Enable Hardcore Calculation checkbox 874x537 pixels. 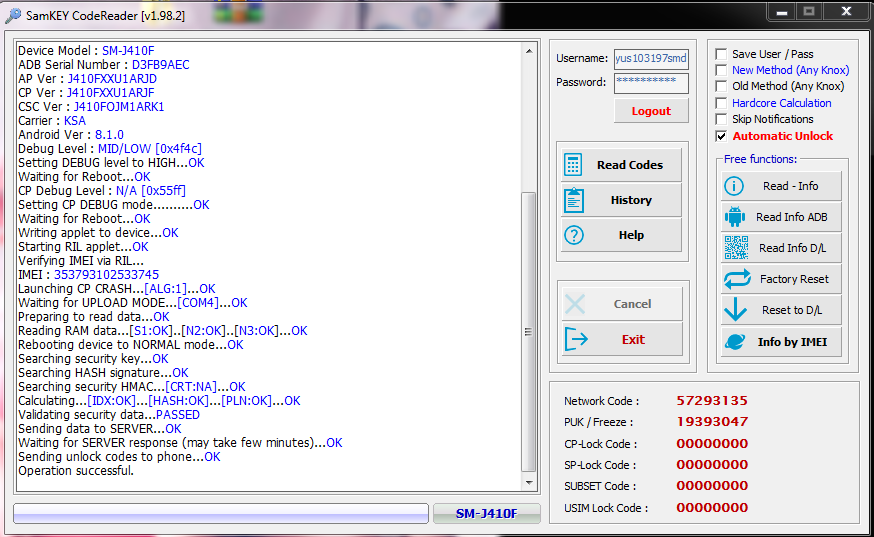[721, 103]
